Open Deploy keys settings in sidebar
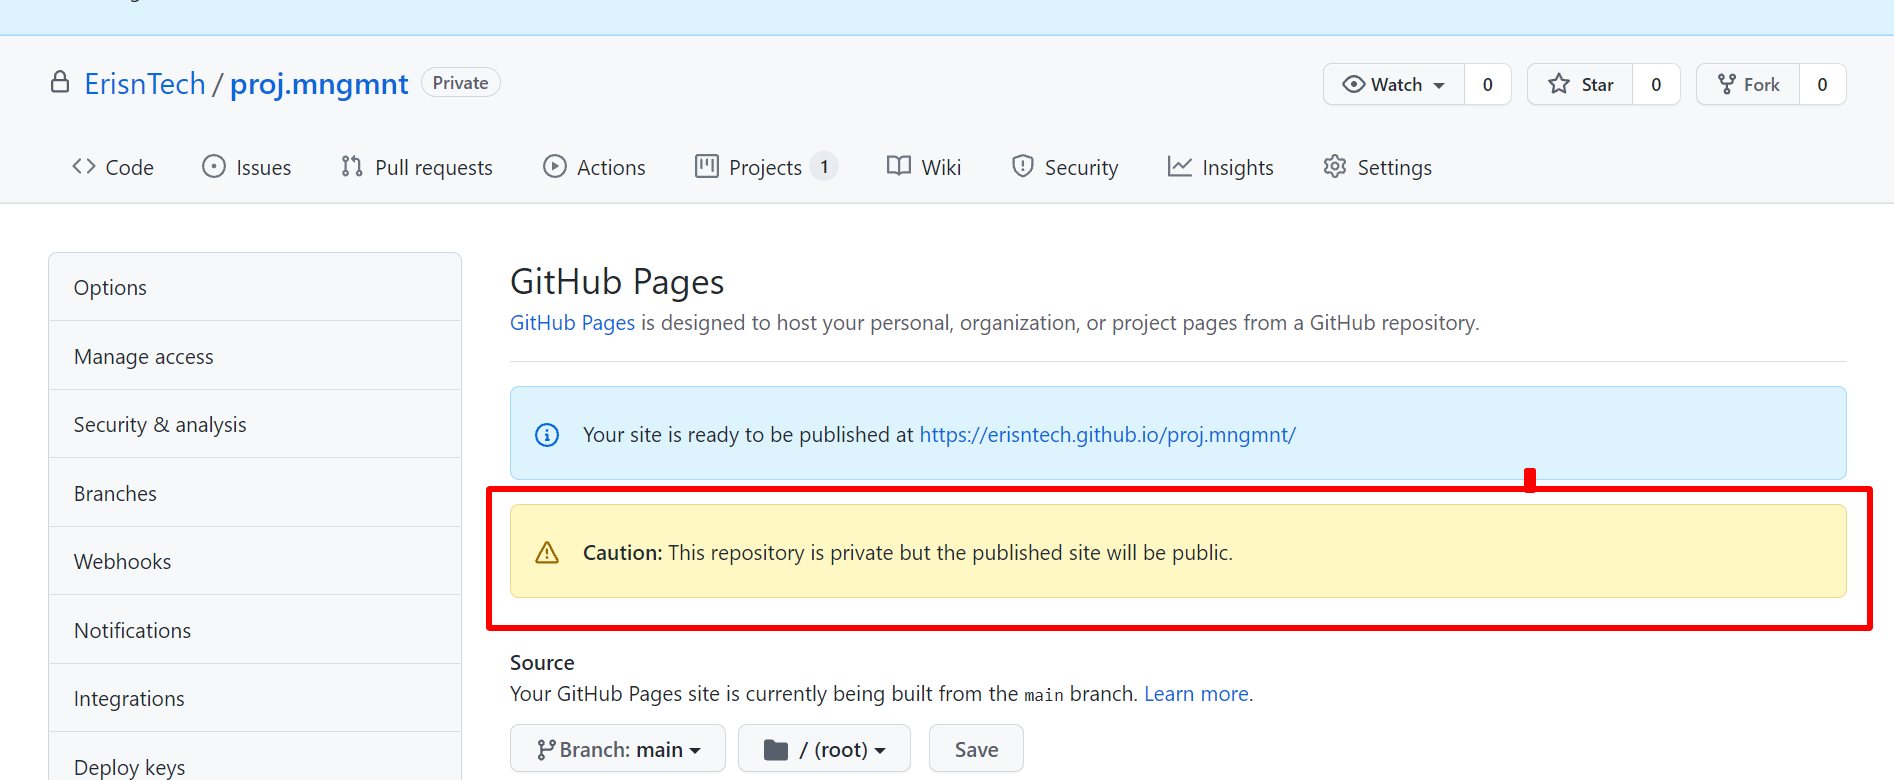The width and height of the screenshot is (1894, 780). (x=255, y=757)
